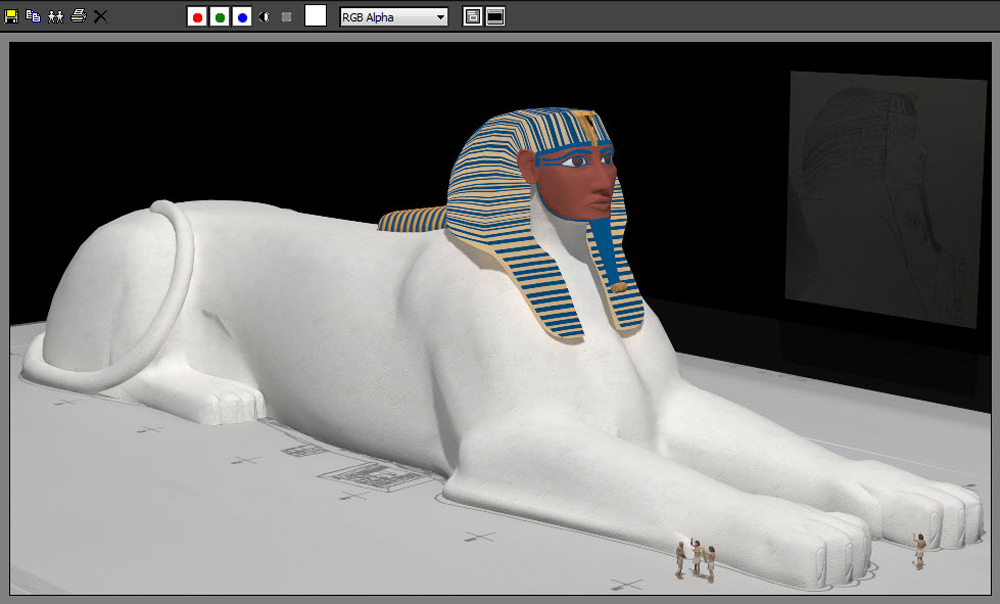Screen dimensions: 1000x604
Task: Clone the rendered frame window
Action: coord(55,16)
